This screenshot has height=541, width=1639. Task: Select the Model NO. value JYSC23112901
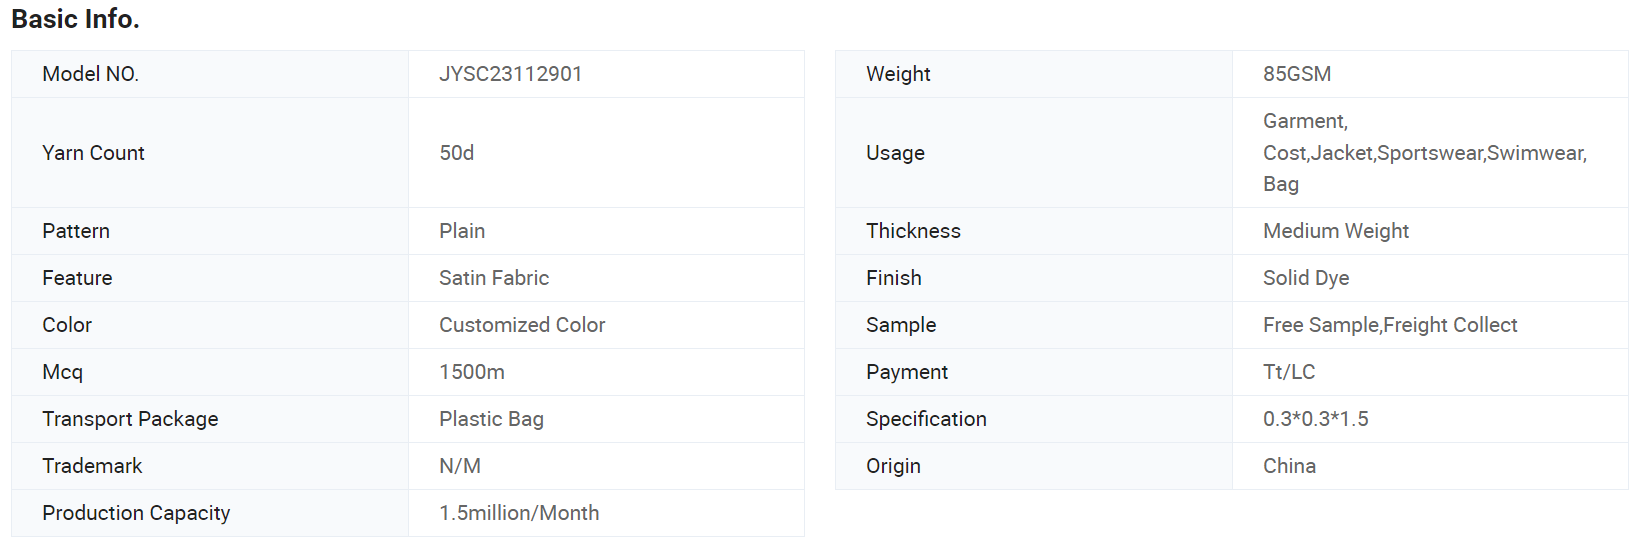510,74
